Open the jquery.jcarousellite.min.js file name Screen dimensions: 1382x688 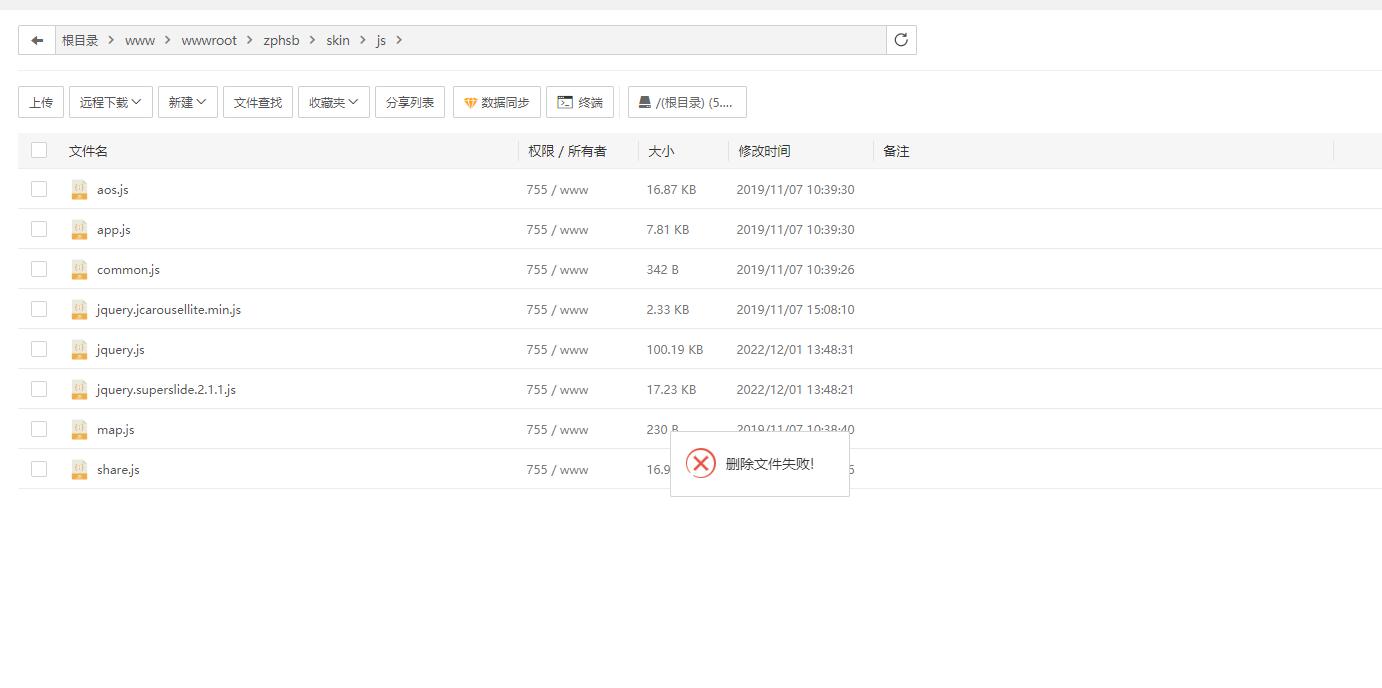(x=169, y=309)
